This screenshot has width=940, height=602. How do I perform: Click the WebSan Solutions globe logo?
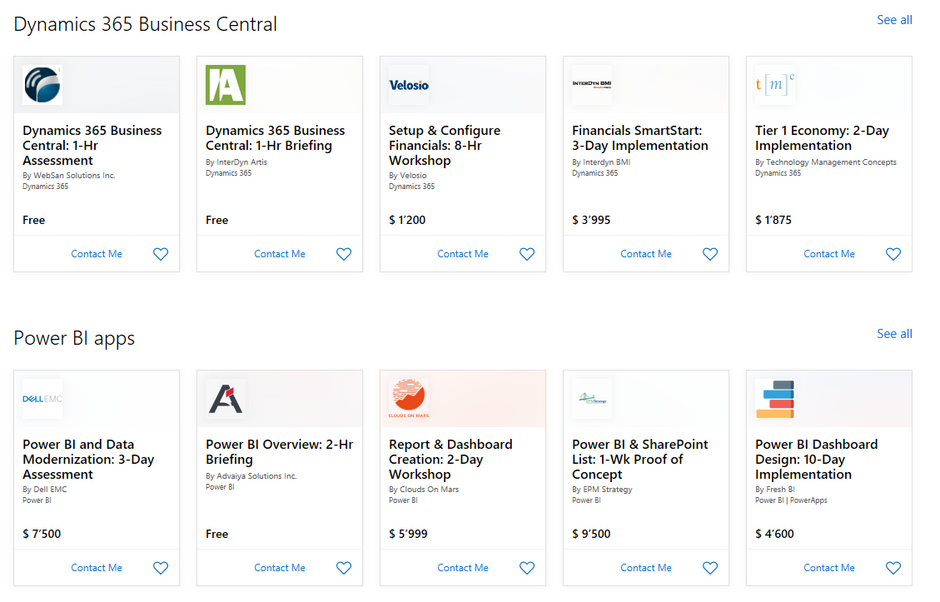42,85
